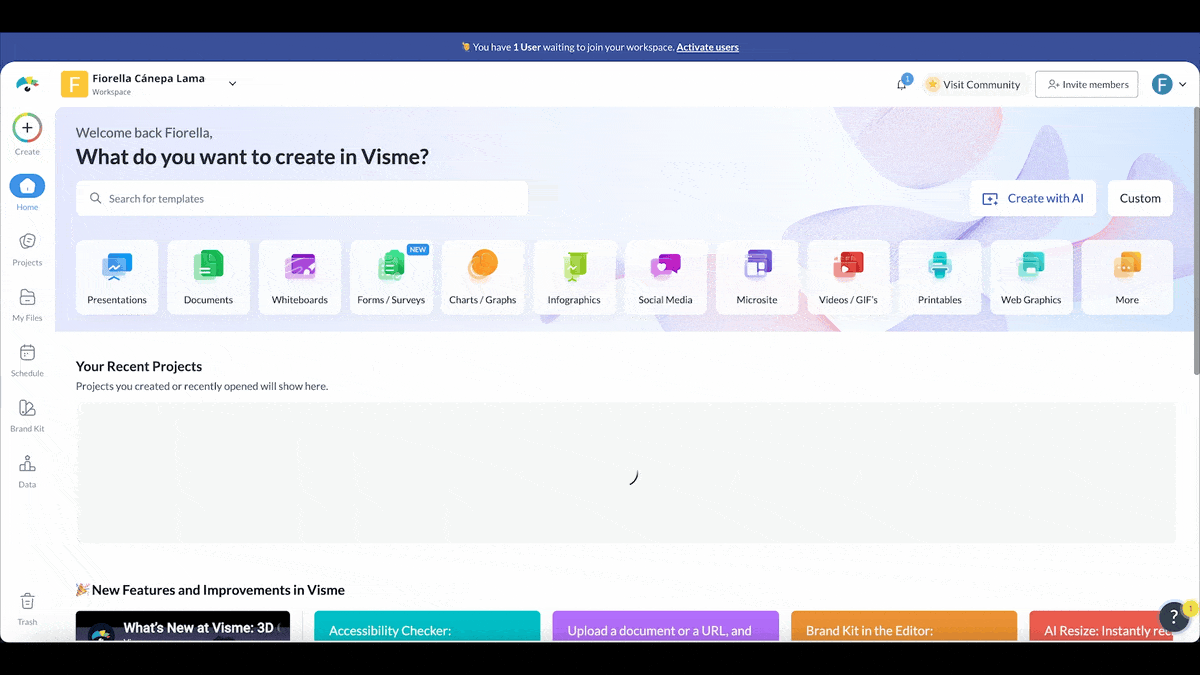Screen dimensions: 1200x675
Task: Select Whiteboards category
Action: (x=300, y=277)
